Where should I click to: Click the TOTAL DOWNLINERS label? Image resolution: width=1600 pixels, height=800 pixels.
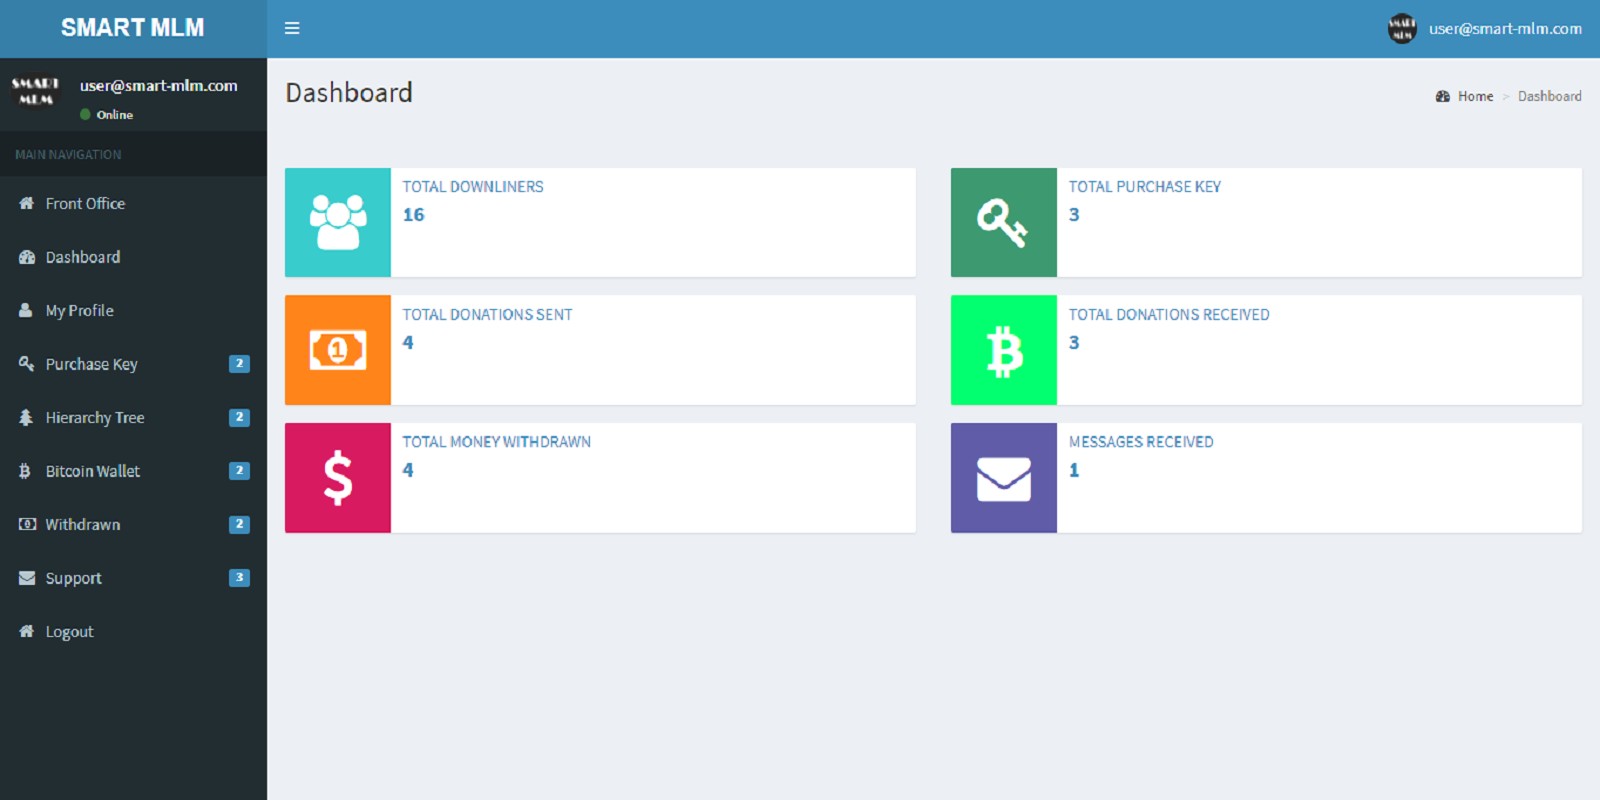473,187
